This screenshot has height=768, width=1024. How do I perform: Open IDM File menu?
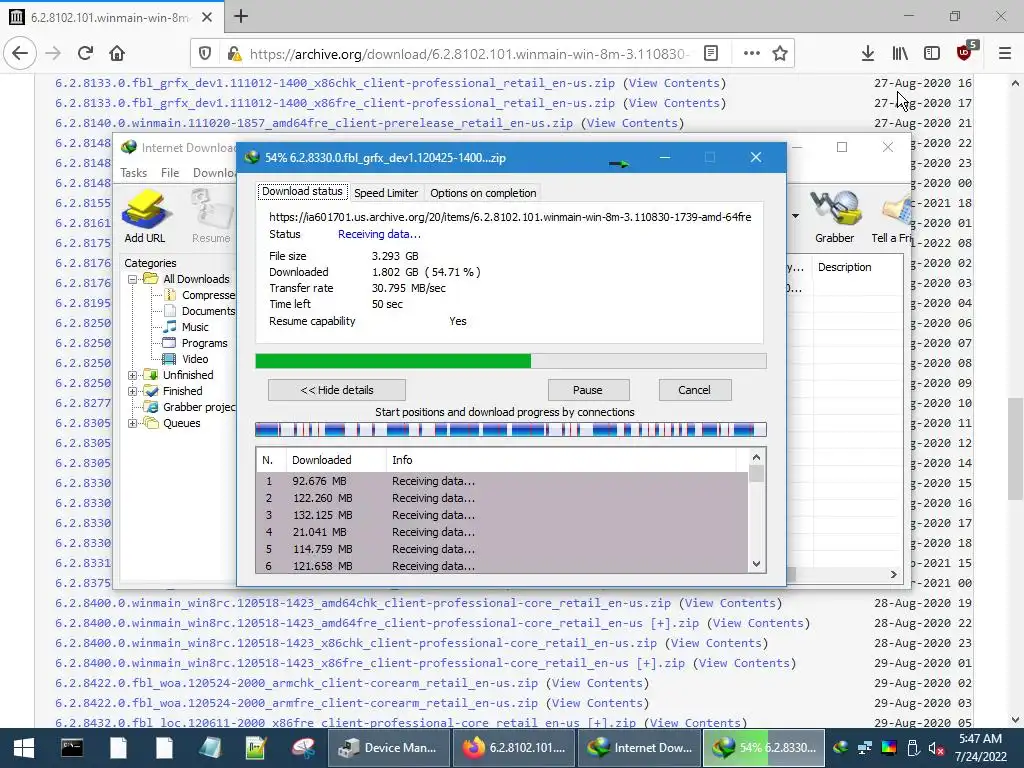pos(170,173)
